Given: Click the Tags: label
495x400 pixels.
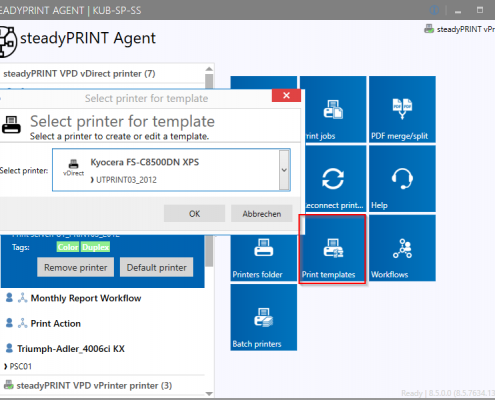Looking at the screenshot, I should (x=21, y=247).
